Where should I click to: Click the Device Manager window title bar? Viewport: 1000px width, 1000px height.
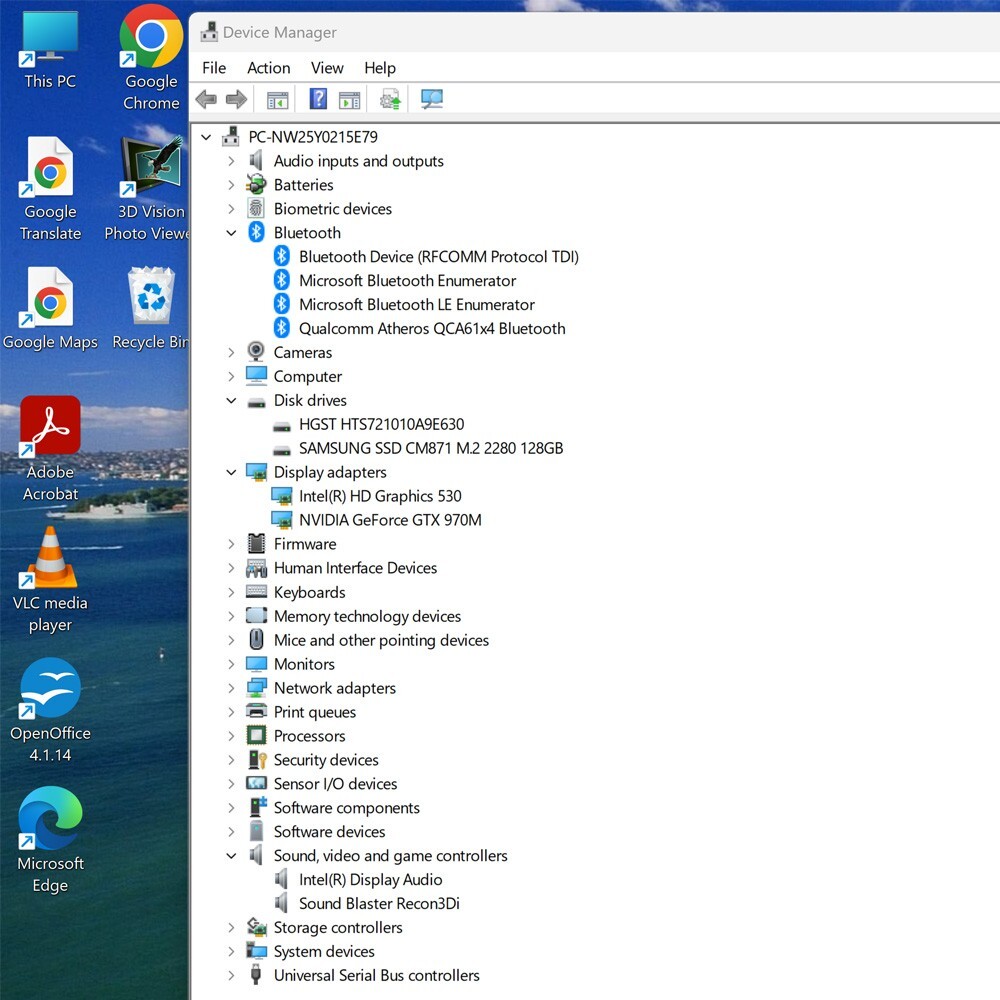(594, 32)
